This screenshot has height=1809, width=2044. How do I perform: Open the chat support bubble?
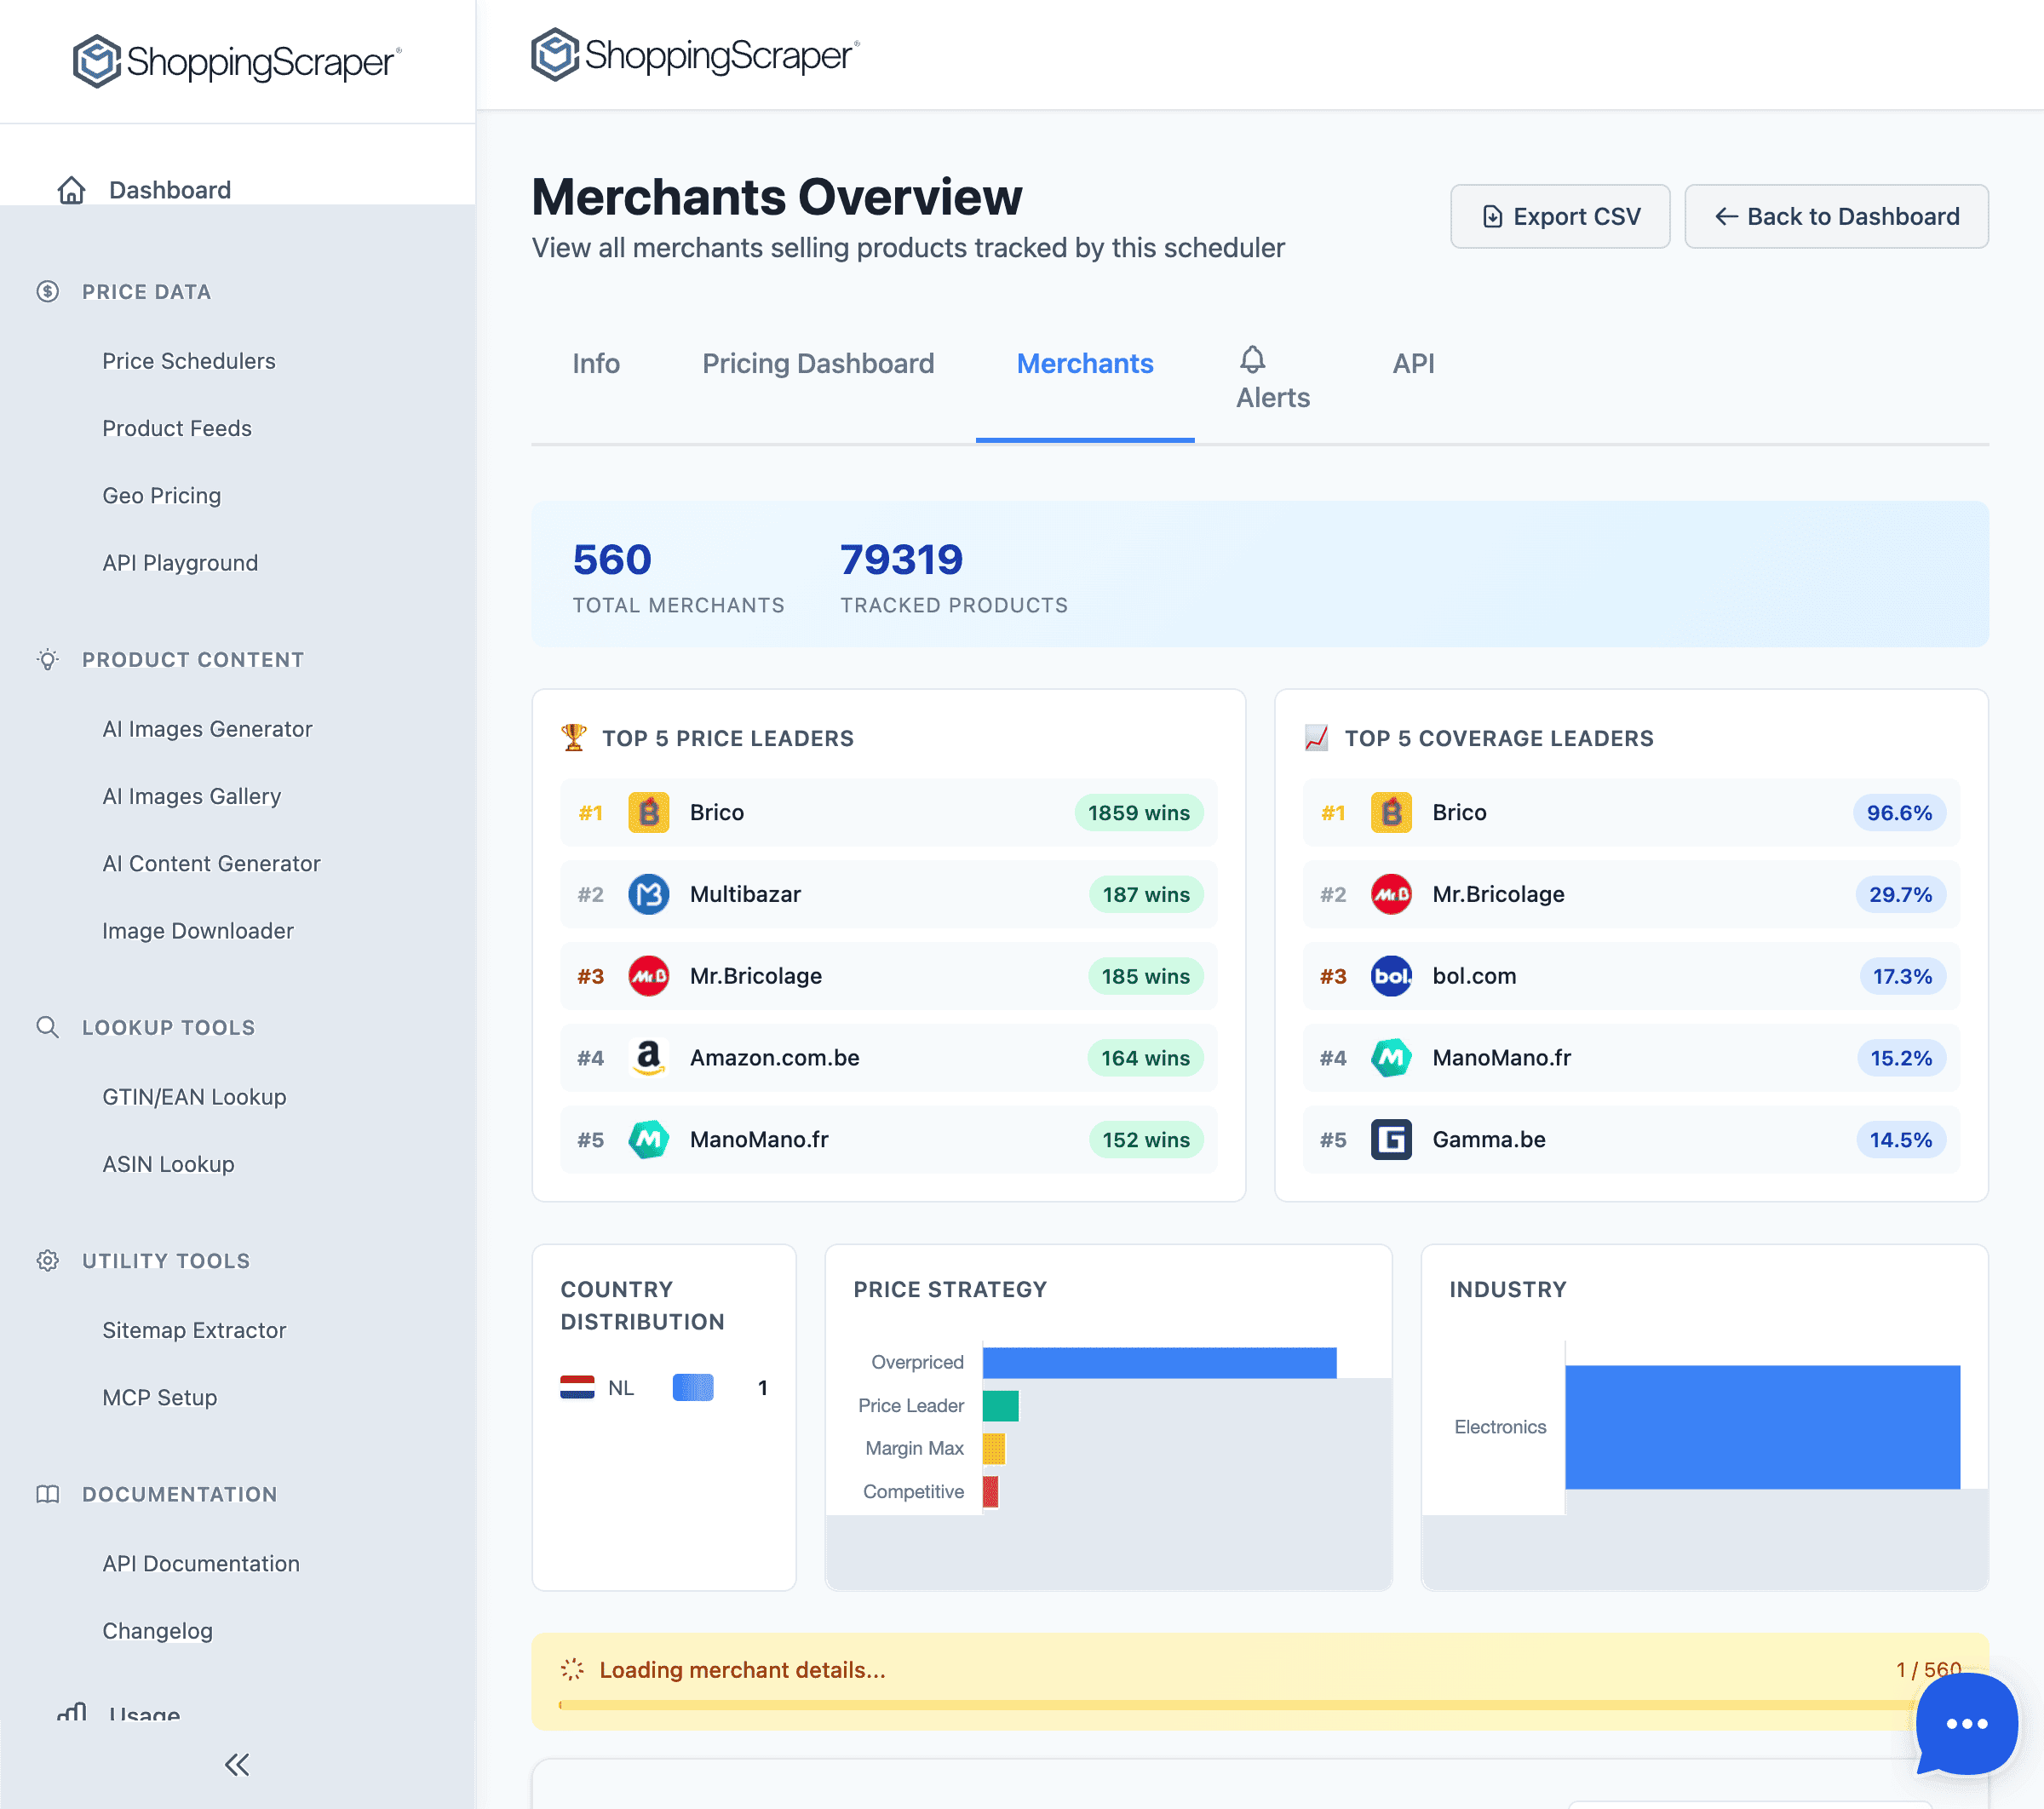pos(1966,1723)
